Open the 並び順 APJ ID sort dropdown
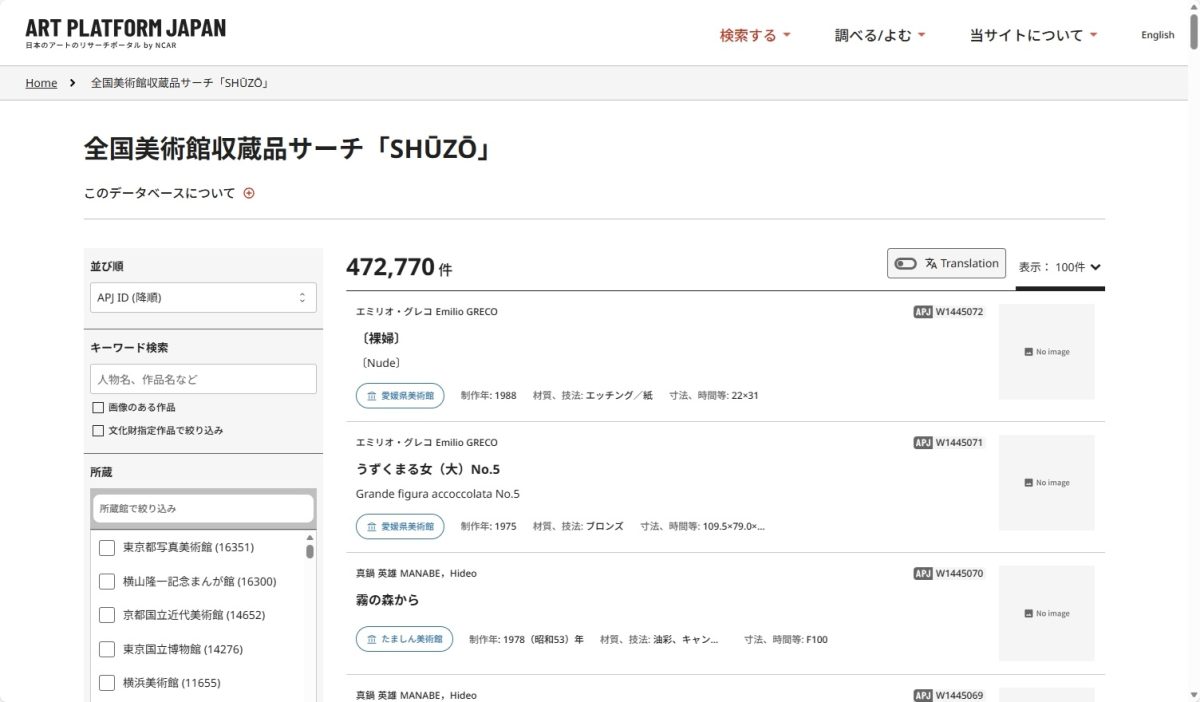 point(203,298)
